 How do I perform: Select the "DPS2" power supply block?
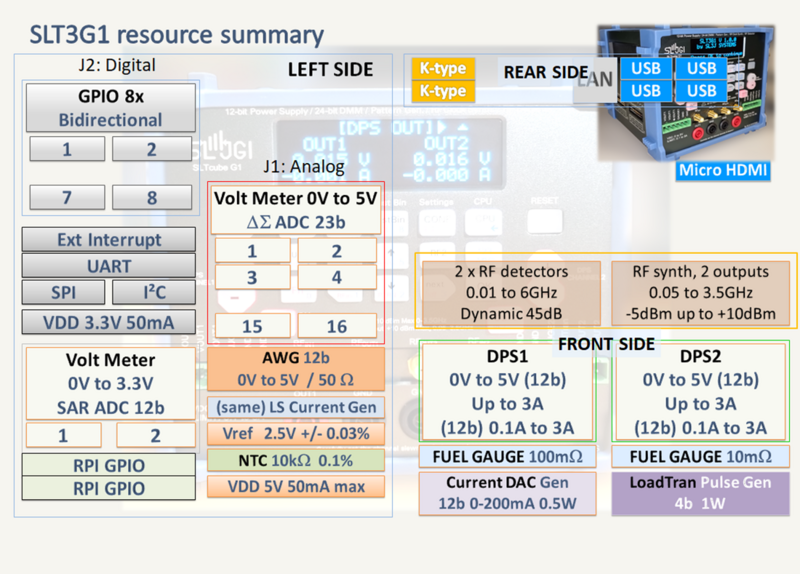tap(701, 392)
